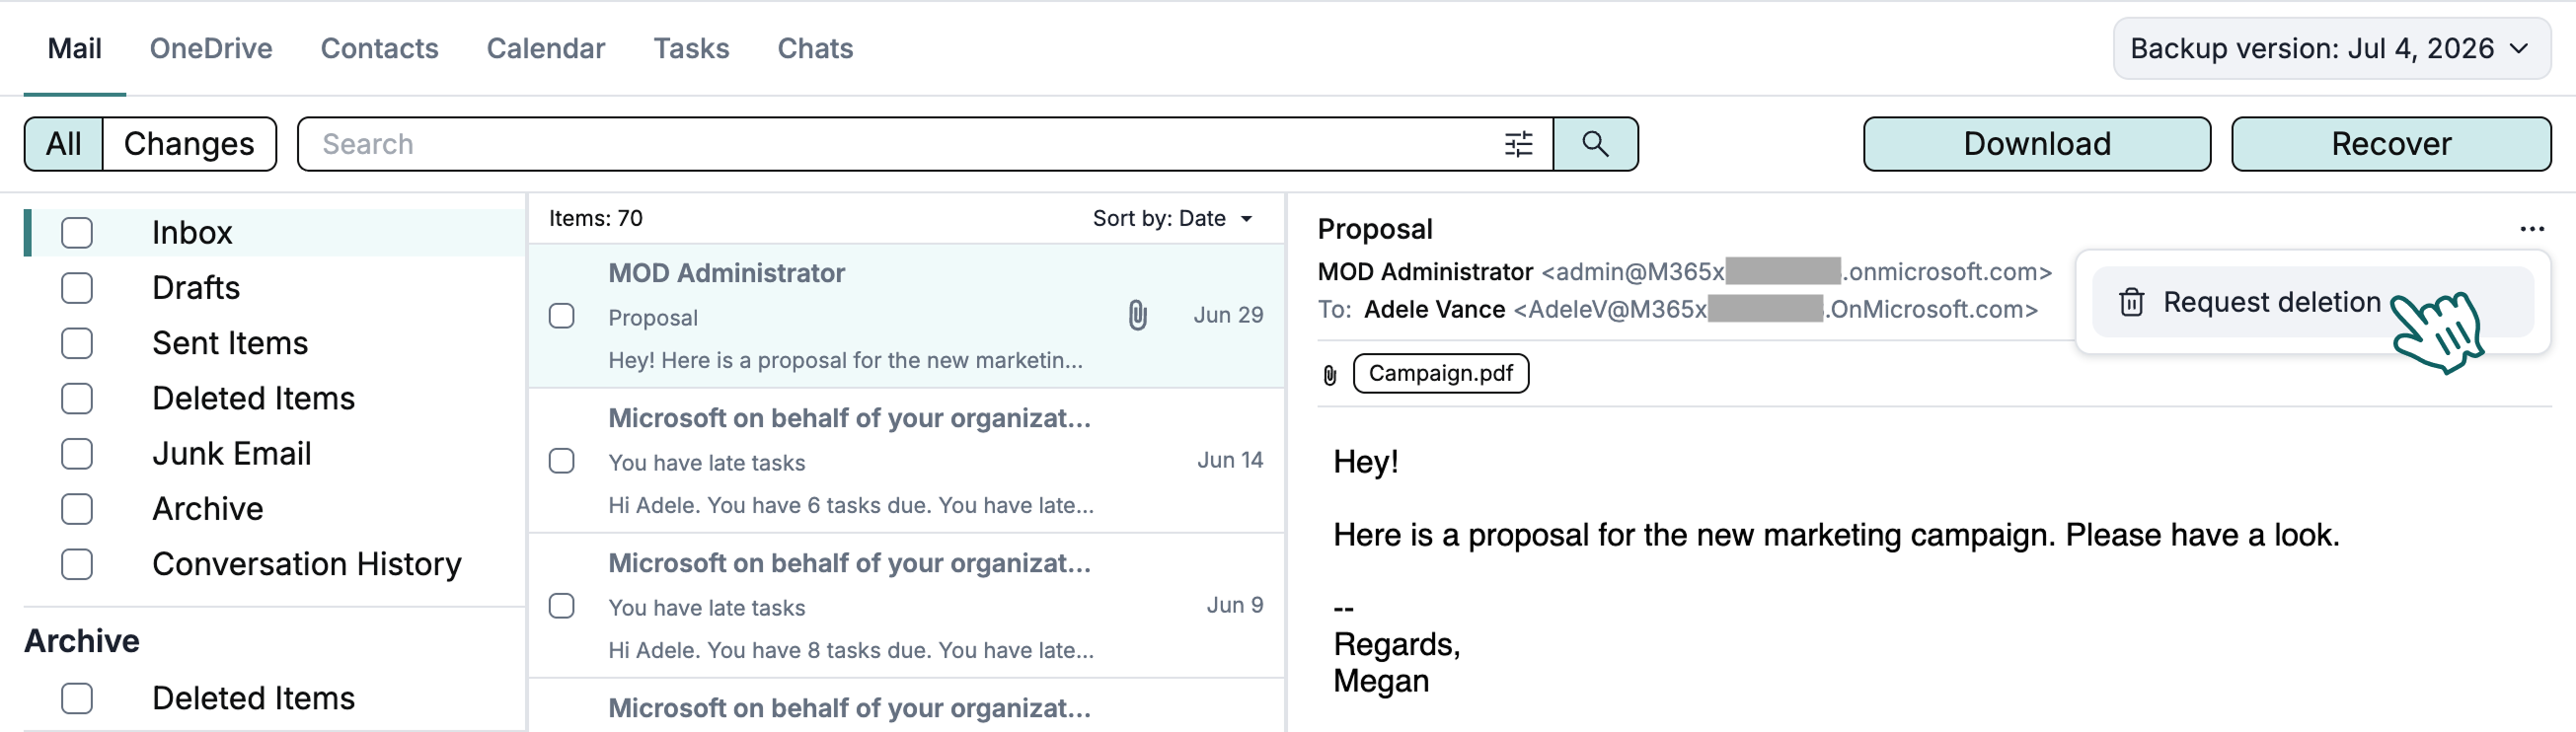Select checkbox for the Proposal email

(562, 316)
